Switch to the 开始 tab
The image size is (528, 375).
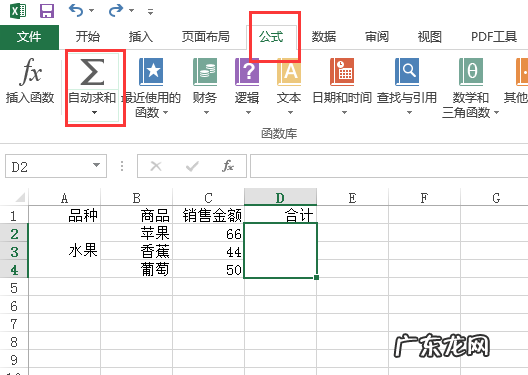[x=88, y=37]
